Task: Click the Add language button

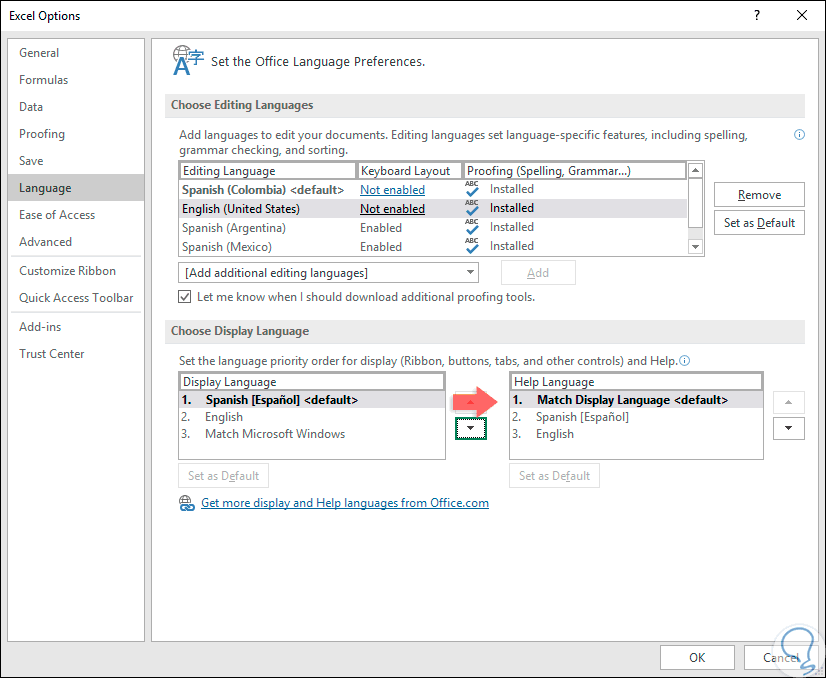Action: point(538,273)
